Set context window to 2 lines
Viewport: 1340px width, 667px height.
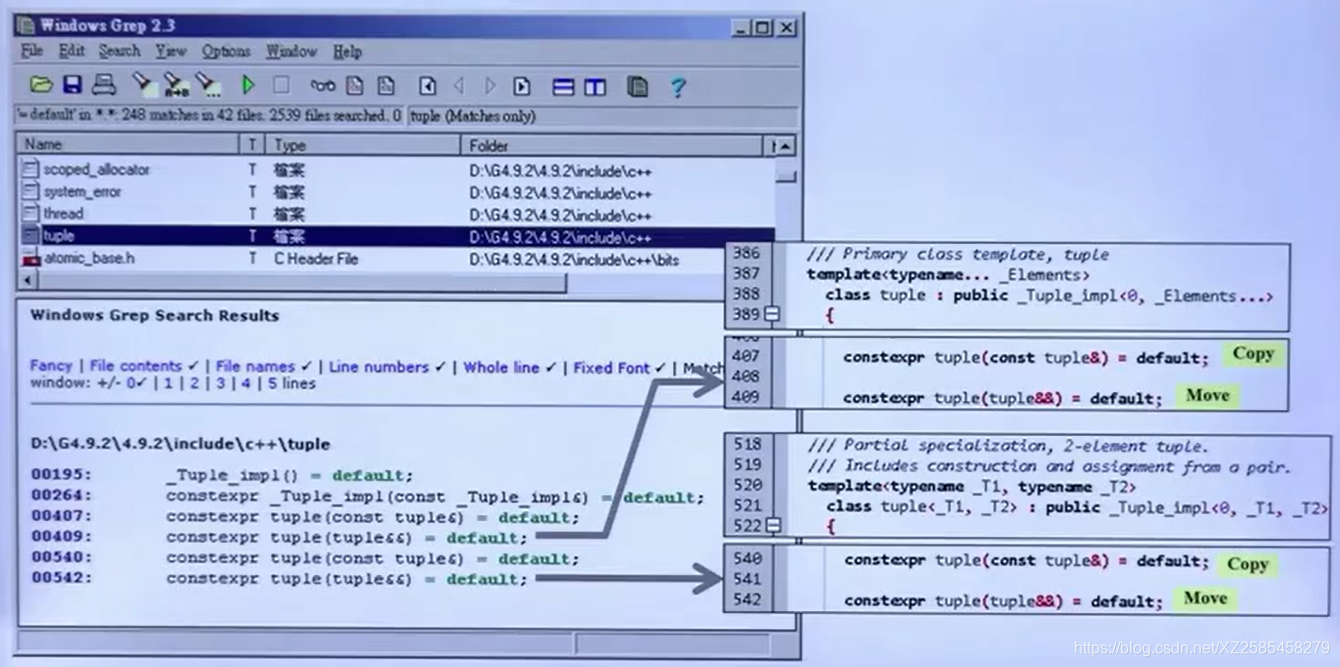[x=194, y=383]
